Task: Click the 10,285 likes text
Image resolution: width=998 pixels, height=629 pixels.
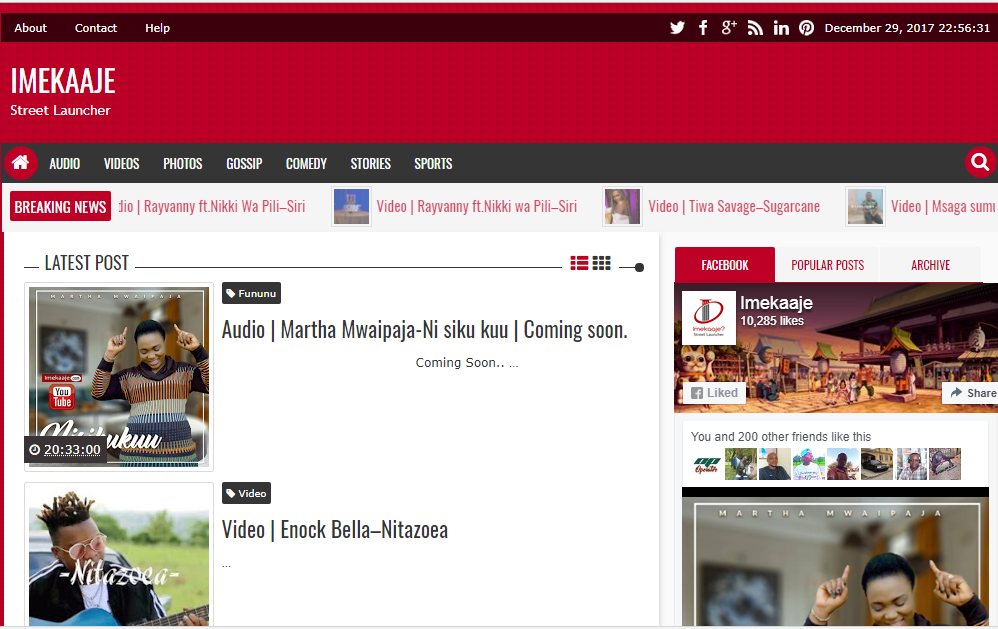Action: [772, 321]
